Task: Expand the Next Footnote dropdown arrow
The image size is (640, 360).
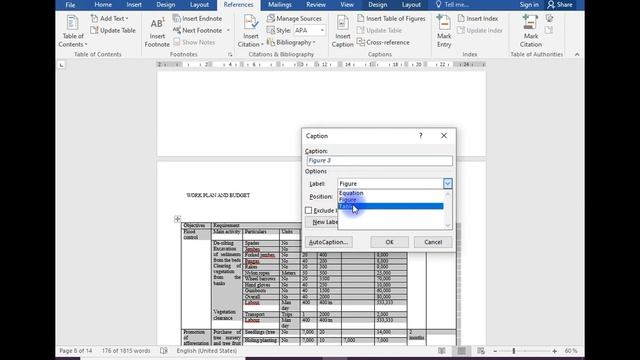Action: [228, 30]
